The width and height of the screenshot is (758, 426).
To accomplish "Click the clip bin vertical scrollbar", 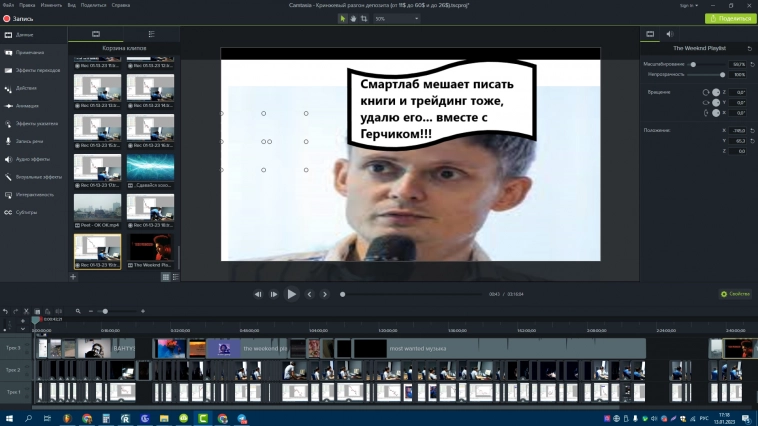I will (178, 256).
